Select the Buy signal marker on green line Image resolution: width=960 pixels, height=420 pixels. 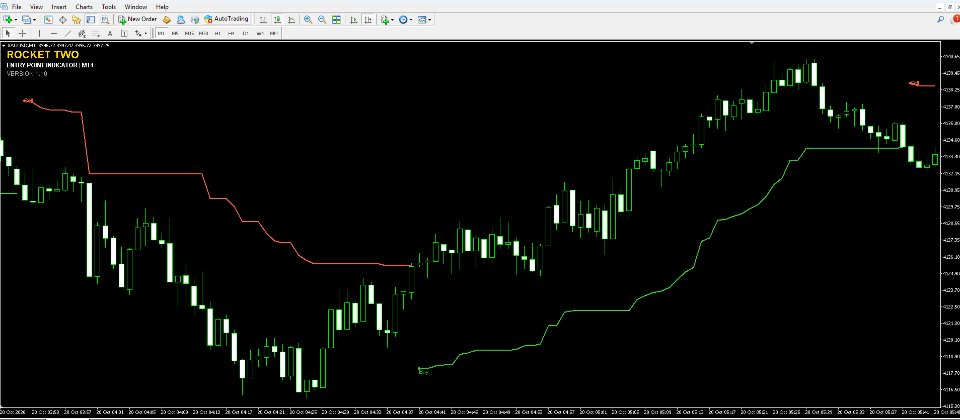click(x=422, y=371)
